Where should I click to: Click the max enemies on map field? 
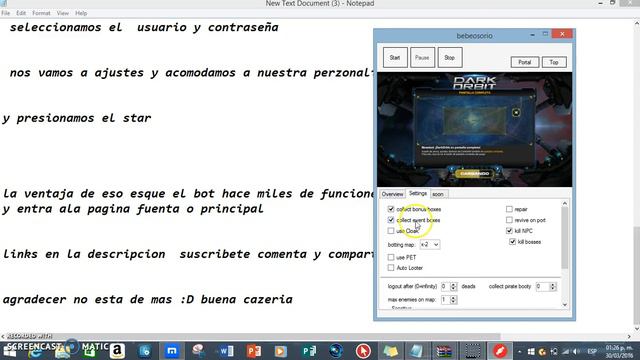click(x=445, y=300)
